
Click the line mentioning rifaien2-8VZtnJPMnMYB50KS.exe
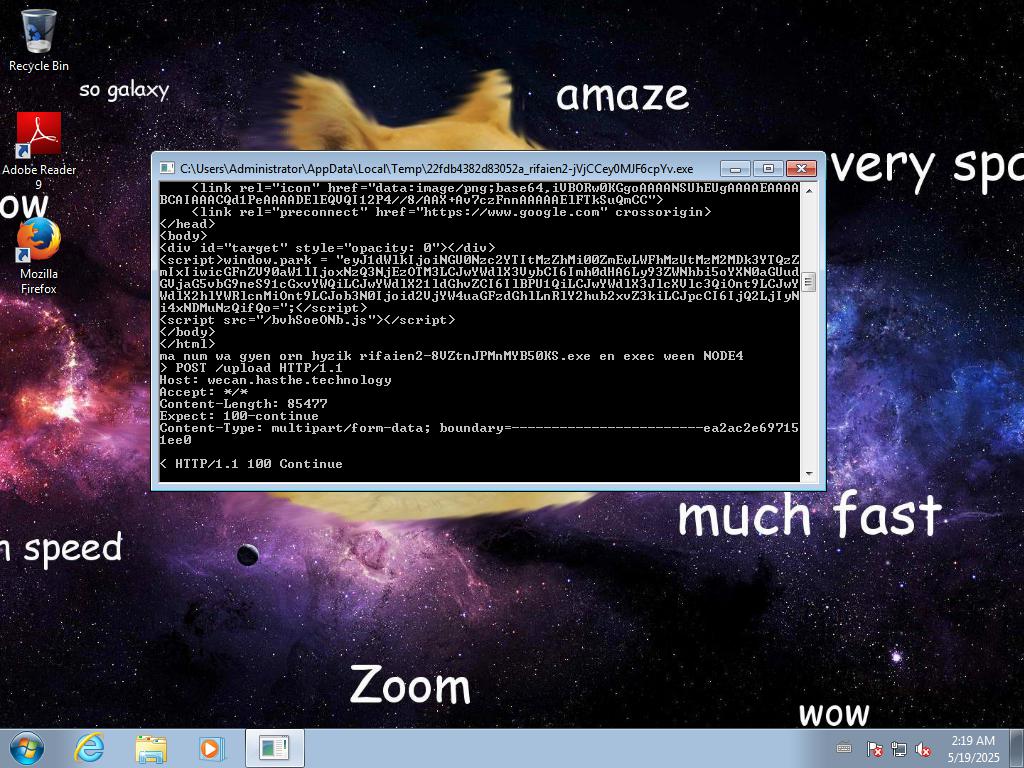pyautogui.click(x=452, y=356)
